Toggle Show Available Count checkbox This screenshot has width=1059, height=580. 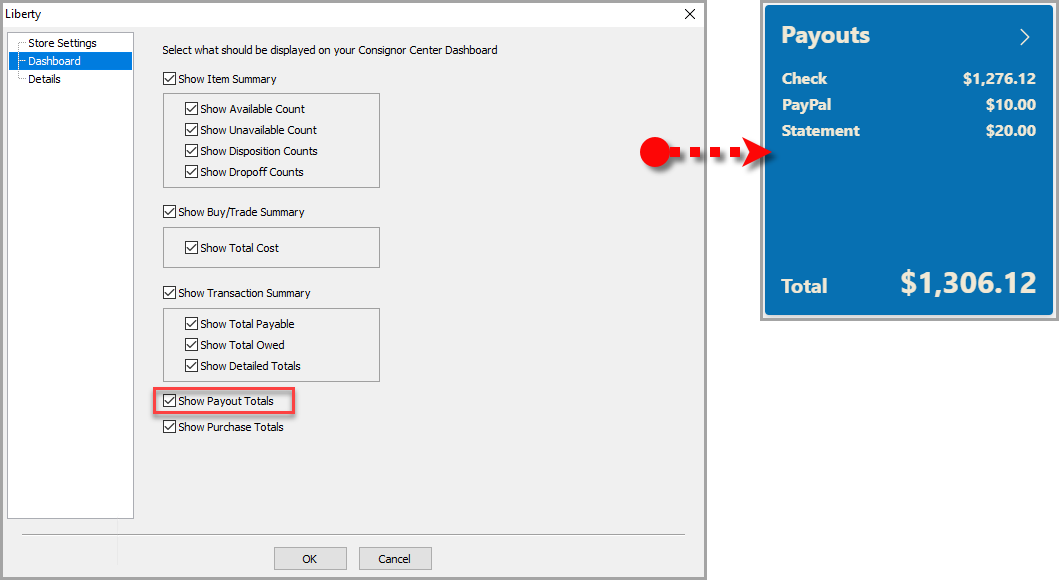click(x=191, y=109)
